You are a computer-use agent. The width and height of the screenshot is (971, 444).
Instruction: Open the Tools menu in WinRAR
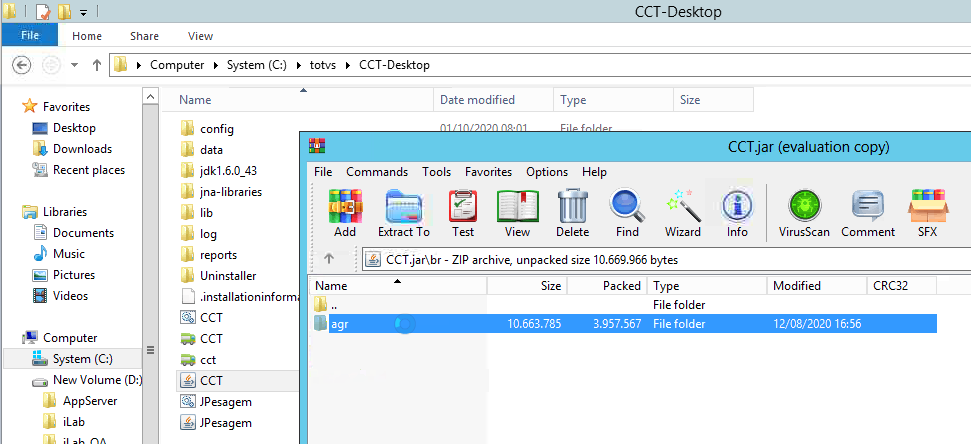(437, 172)
